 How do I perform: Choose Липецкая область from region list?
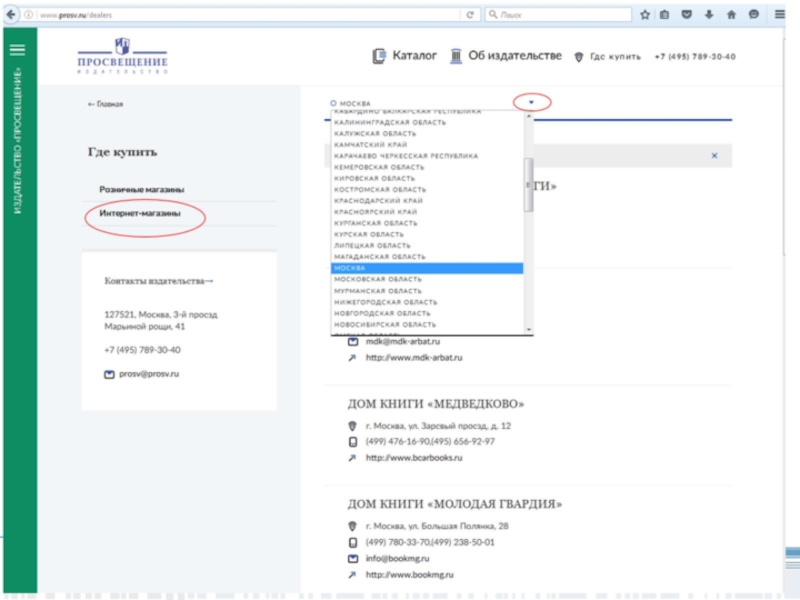pos(427,246)
